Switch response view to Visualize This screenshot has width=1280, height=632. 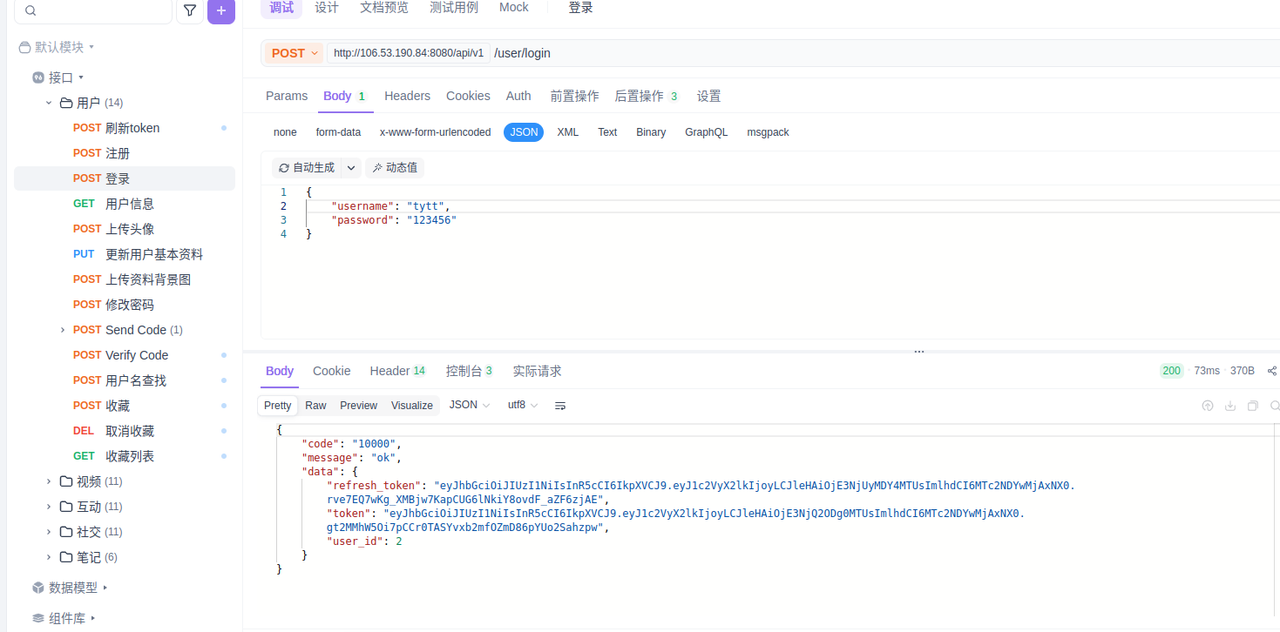click(x=412, y=405)
